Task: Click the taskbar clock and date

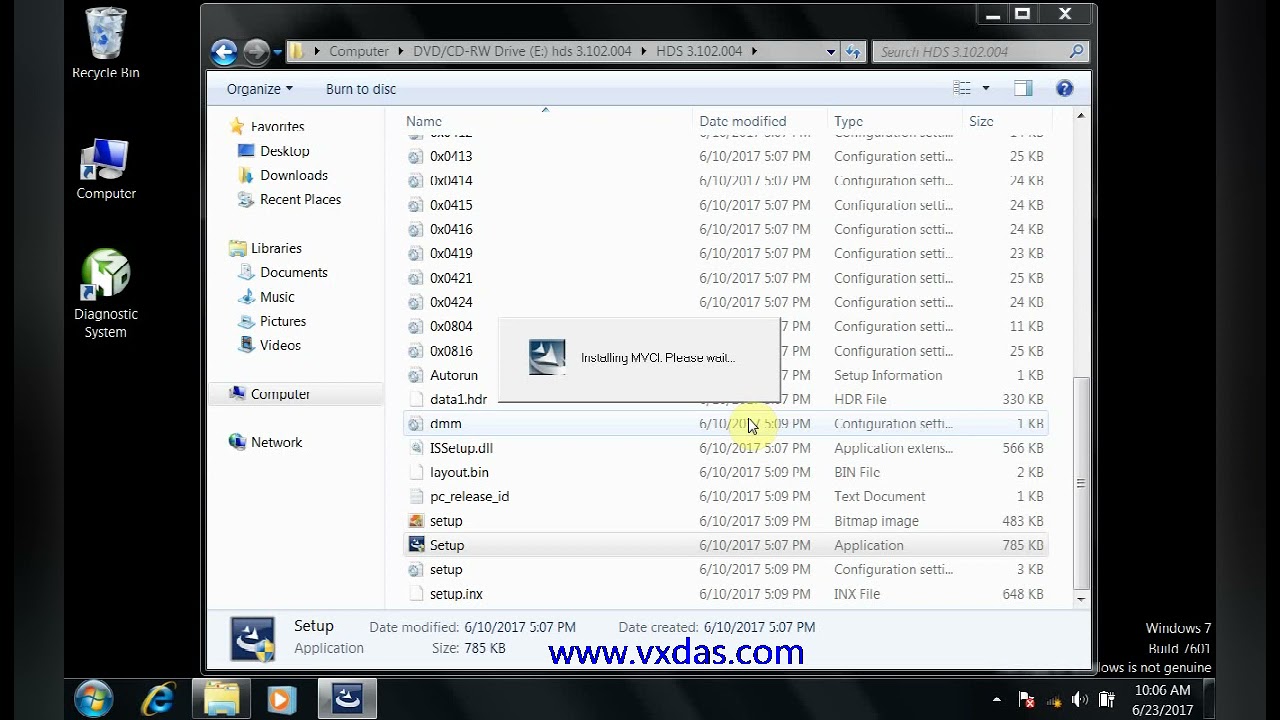Action: coord(1163,699)
